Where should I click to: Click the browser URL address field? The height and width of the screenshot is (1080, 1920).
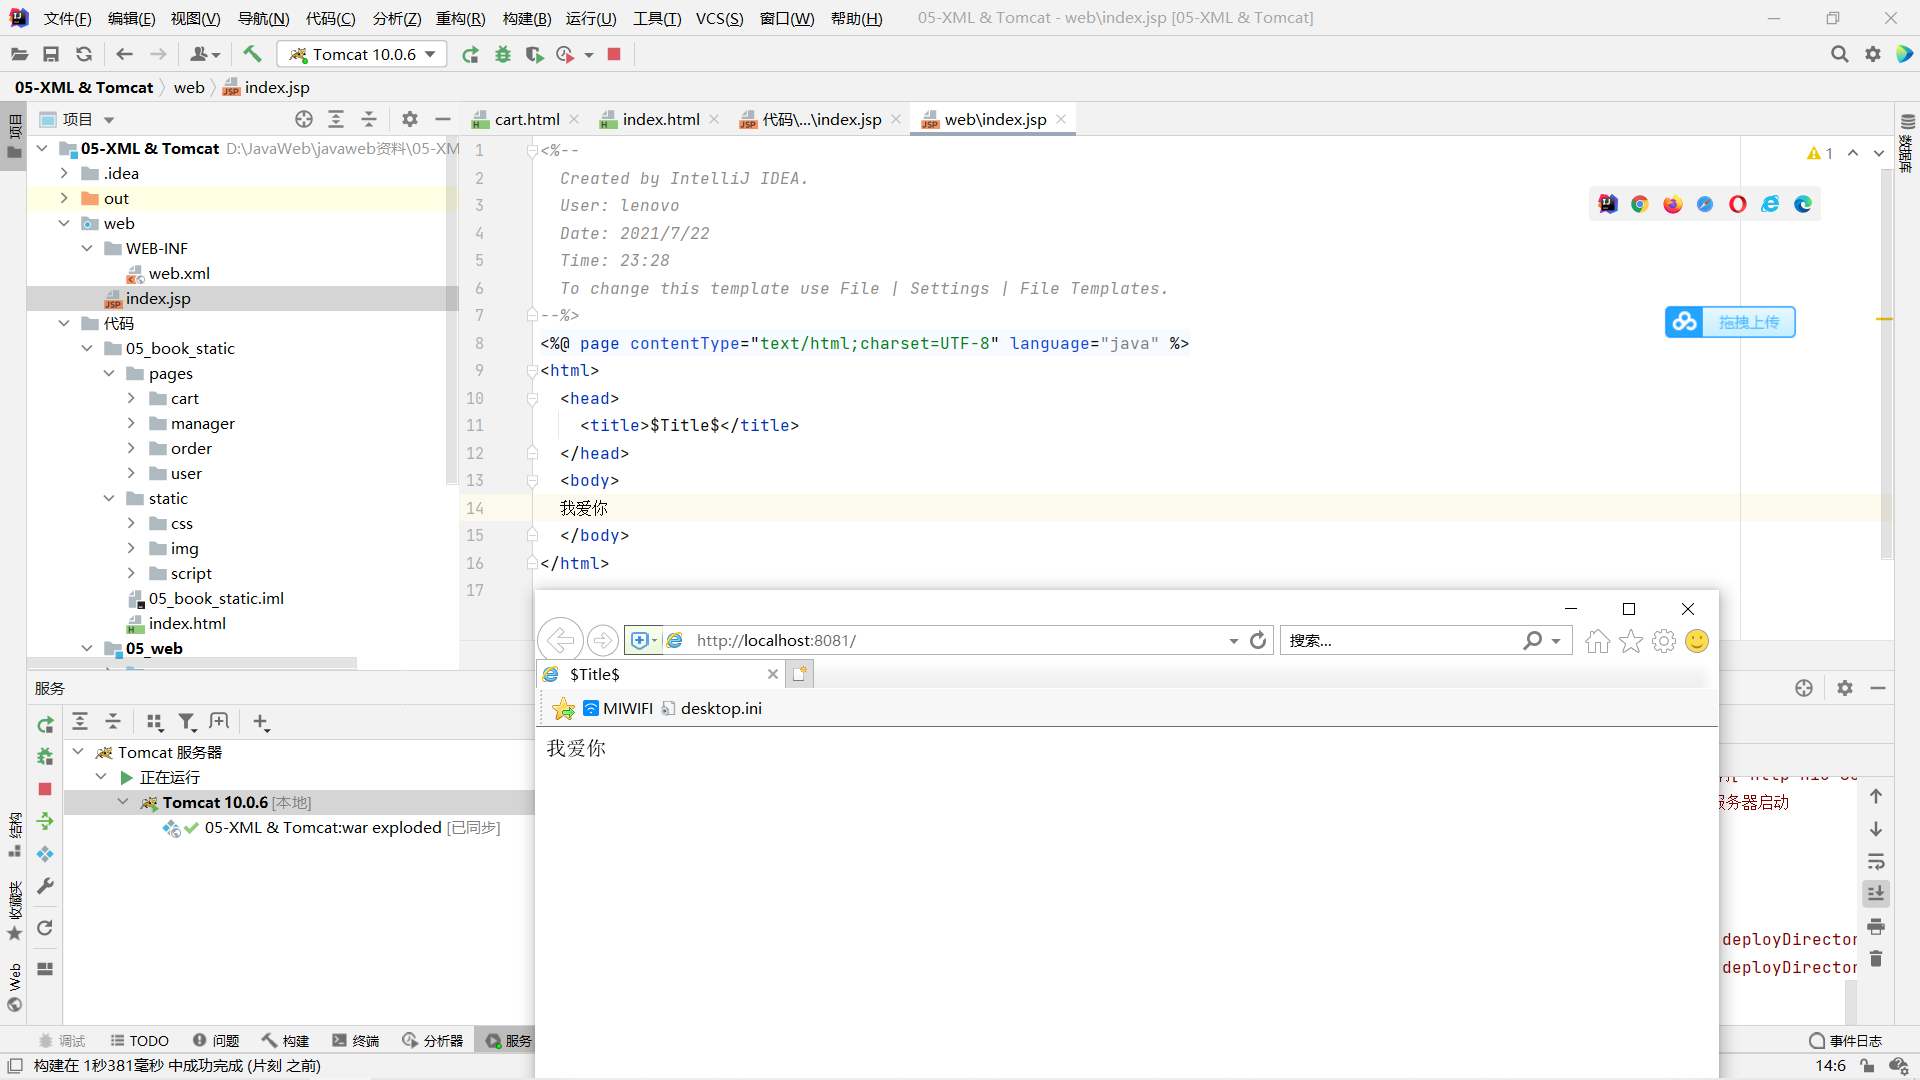[950, 640]
